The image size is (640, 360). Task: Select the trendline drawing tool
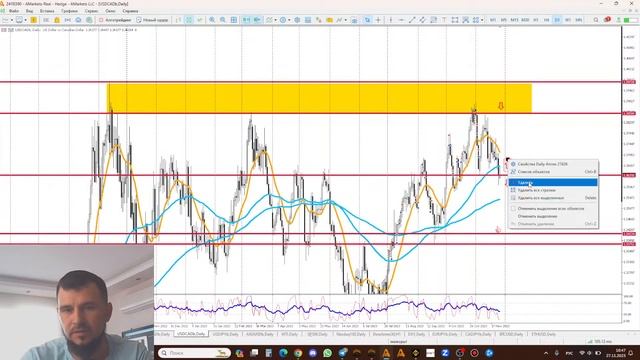click(412, 20)
